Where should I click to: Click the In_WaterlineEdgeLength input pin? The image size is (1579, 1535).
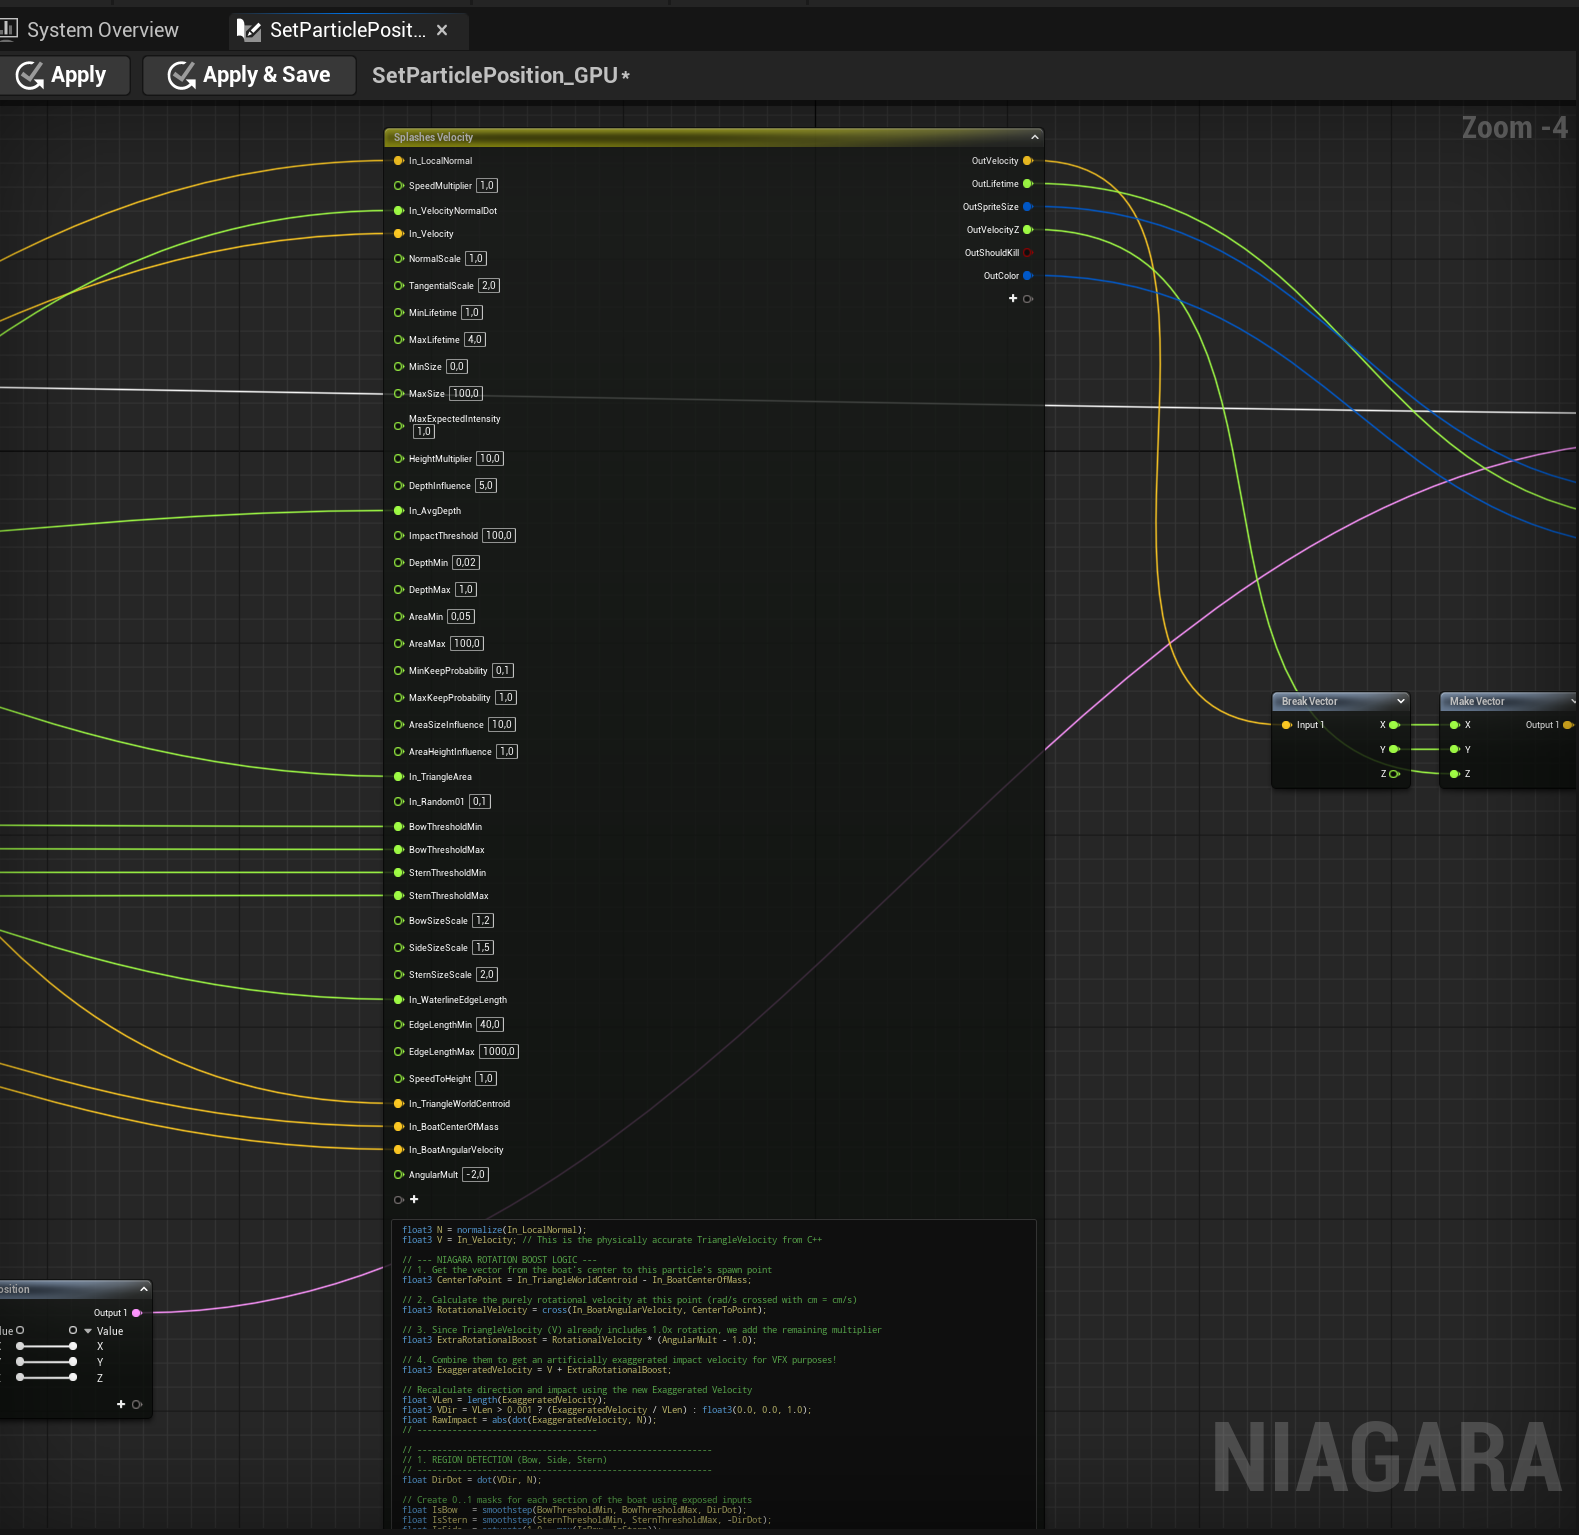coord(399,1000)
